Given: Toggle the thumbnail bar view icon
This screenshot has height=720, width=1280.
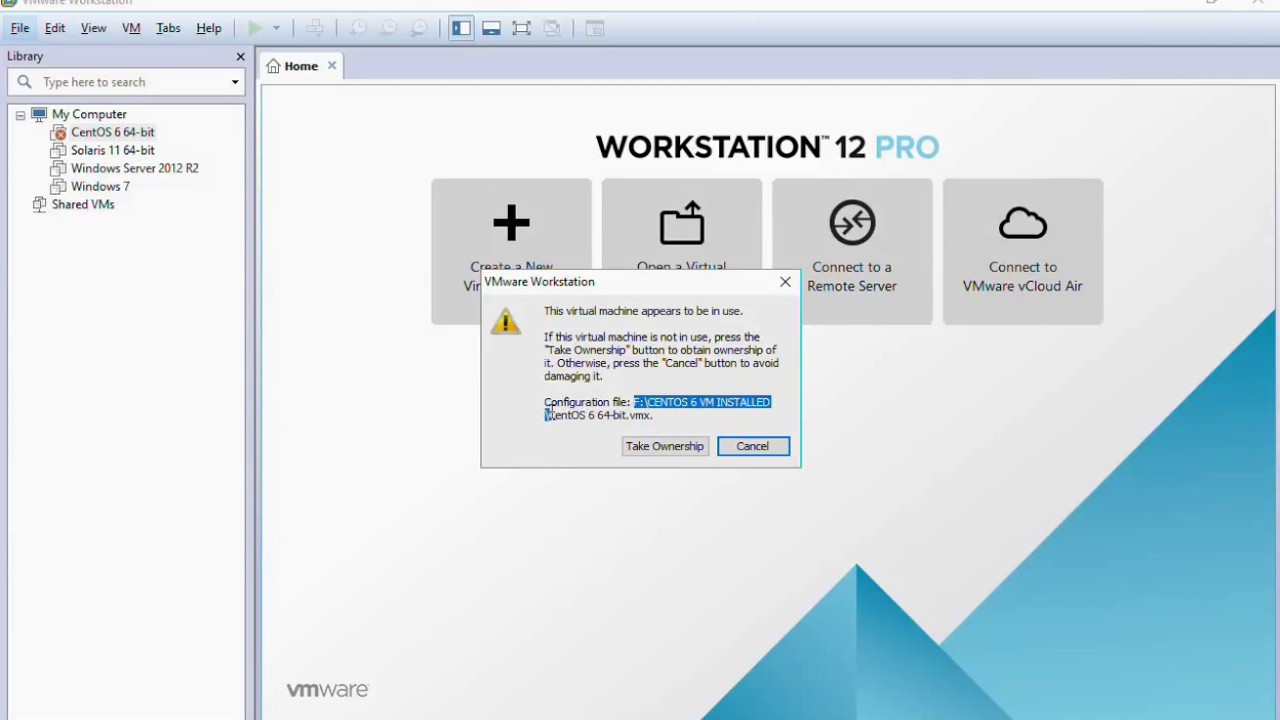Looking at the screenshot, I should [491, 28].
